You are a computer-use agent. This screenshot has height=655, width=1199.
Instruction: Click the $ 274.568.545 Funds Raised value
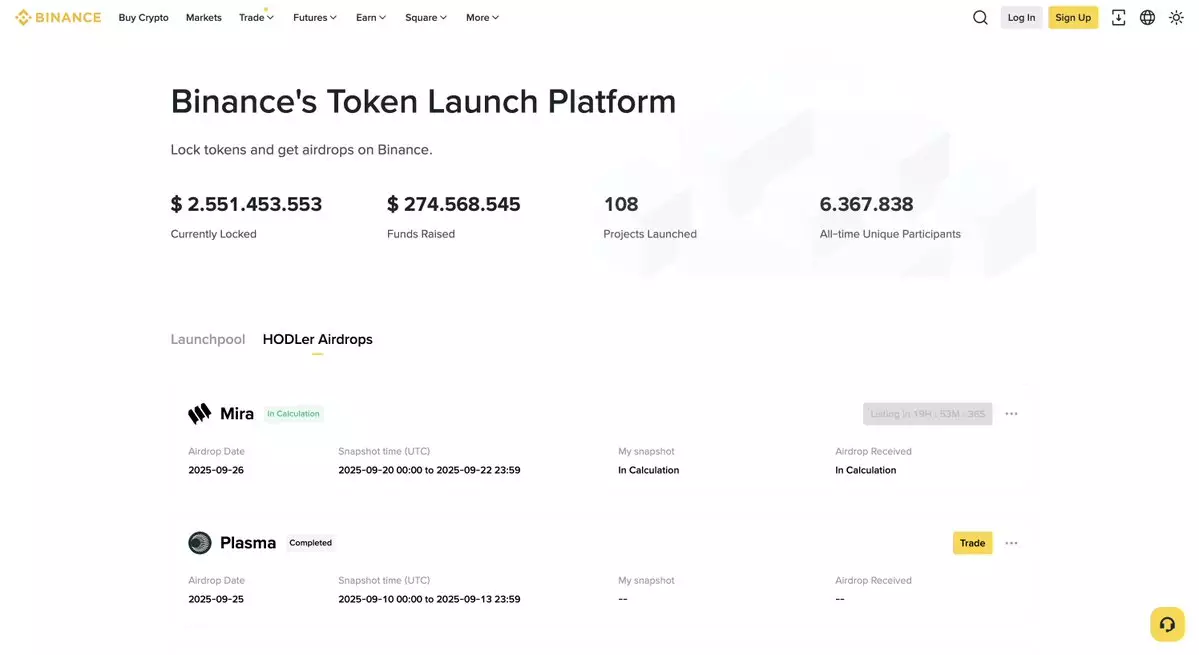tap(453, 204)
